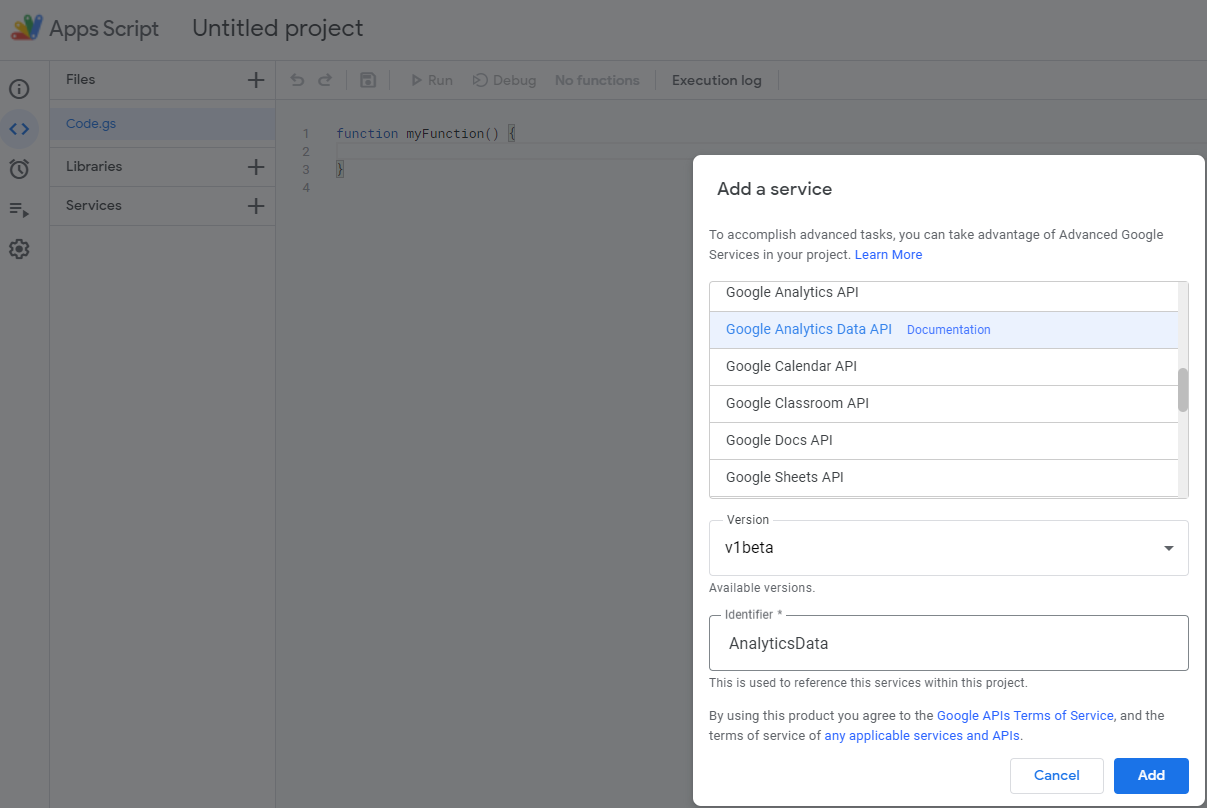This screenshot has width=1207, height=808.
Task: Add a service with plus icon
Action: (256, 206)
